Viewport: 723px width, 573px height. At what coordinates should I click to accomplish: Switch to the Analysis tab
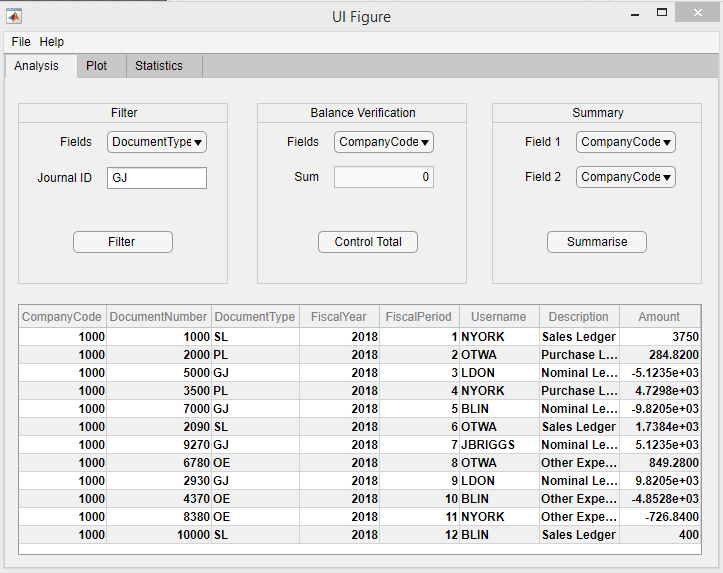click(41, 66)
